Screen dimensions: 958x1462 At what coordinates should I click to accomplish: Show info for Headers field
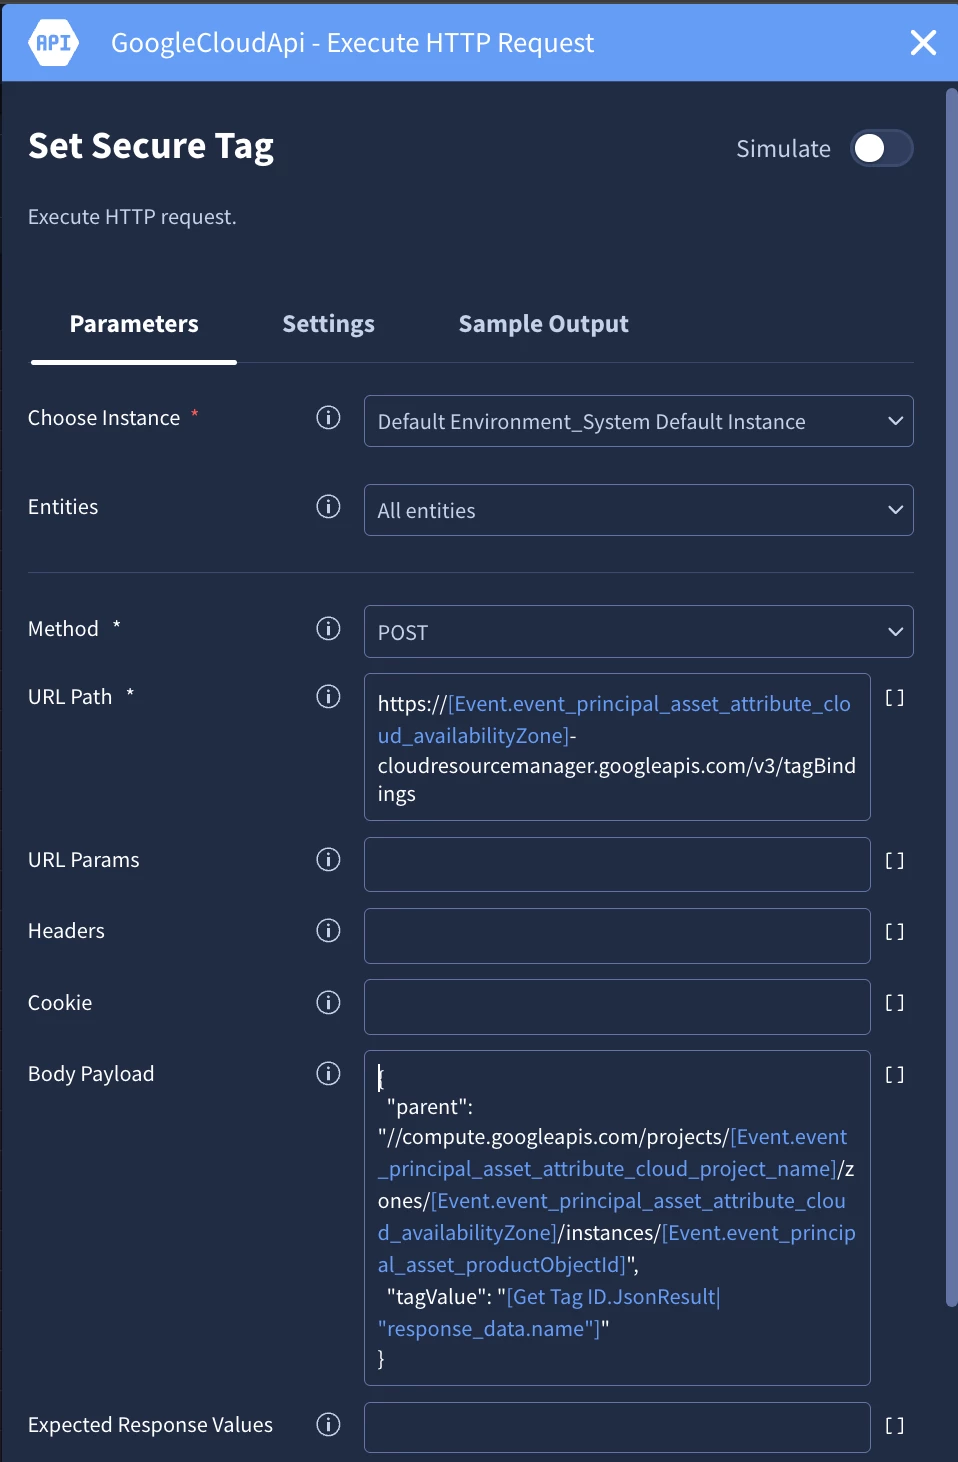click(x=328, y=930)
